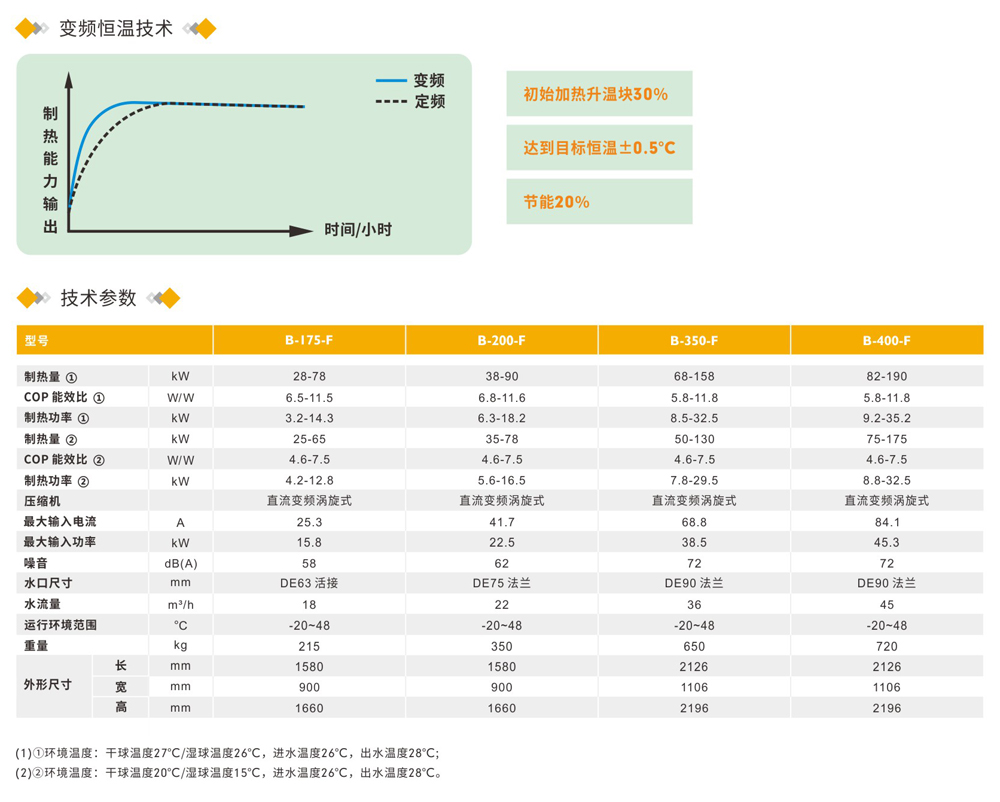Select the 型号 header cell
This screenshot has width=1000, height=802.
pyautogui.click(x=115, y=340)
